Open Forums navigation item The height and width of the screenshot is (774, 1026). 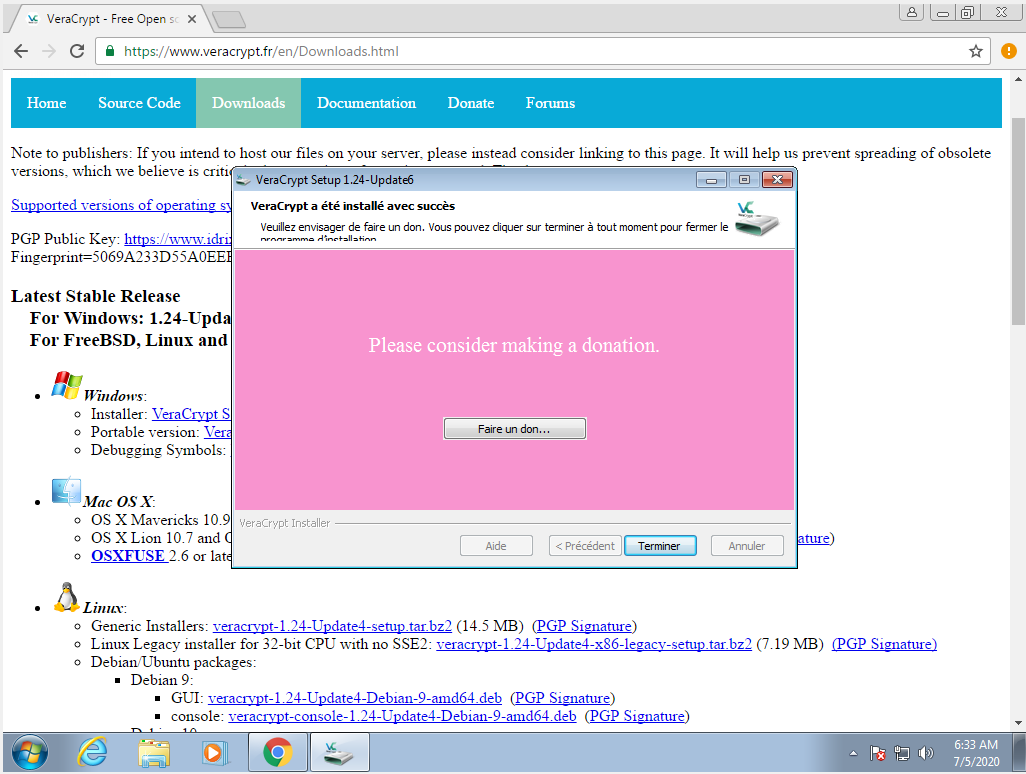click(550, 103)
